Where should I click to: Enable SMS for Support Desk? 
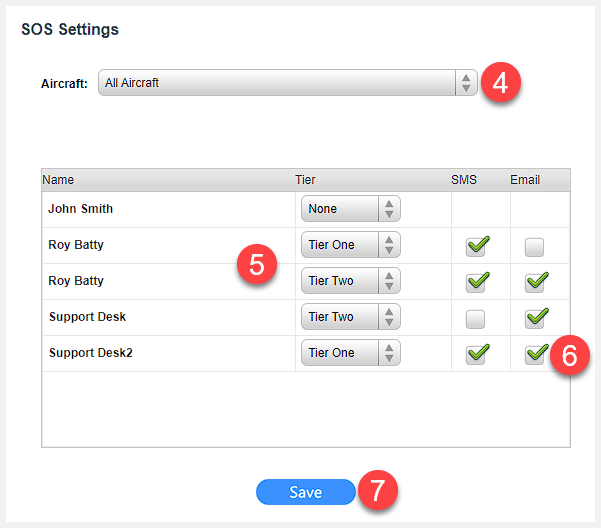(475, 319)
